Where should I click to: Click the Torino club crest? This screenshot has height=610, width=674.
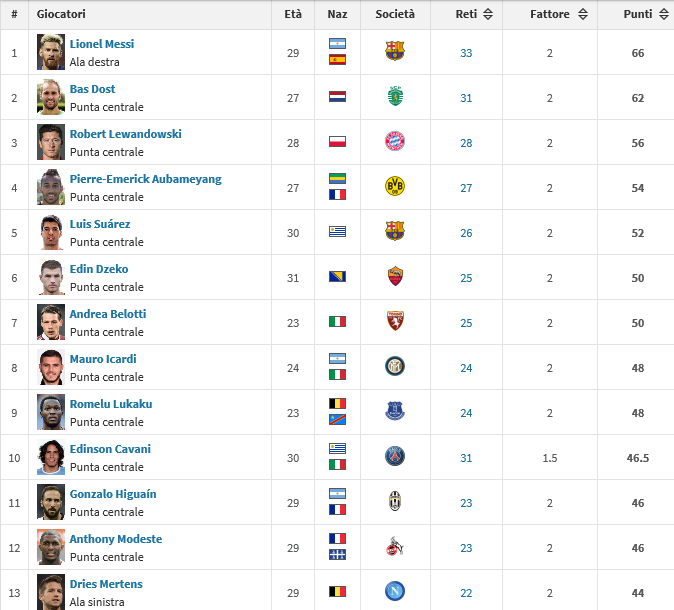(x=395, y=321)
